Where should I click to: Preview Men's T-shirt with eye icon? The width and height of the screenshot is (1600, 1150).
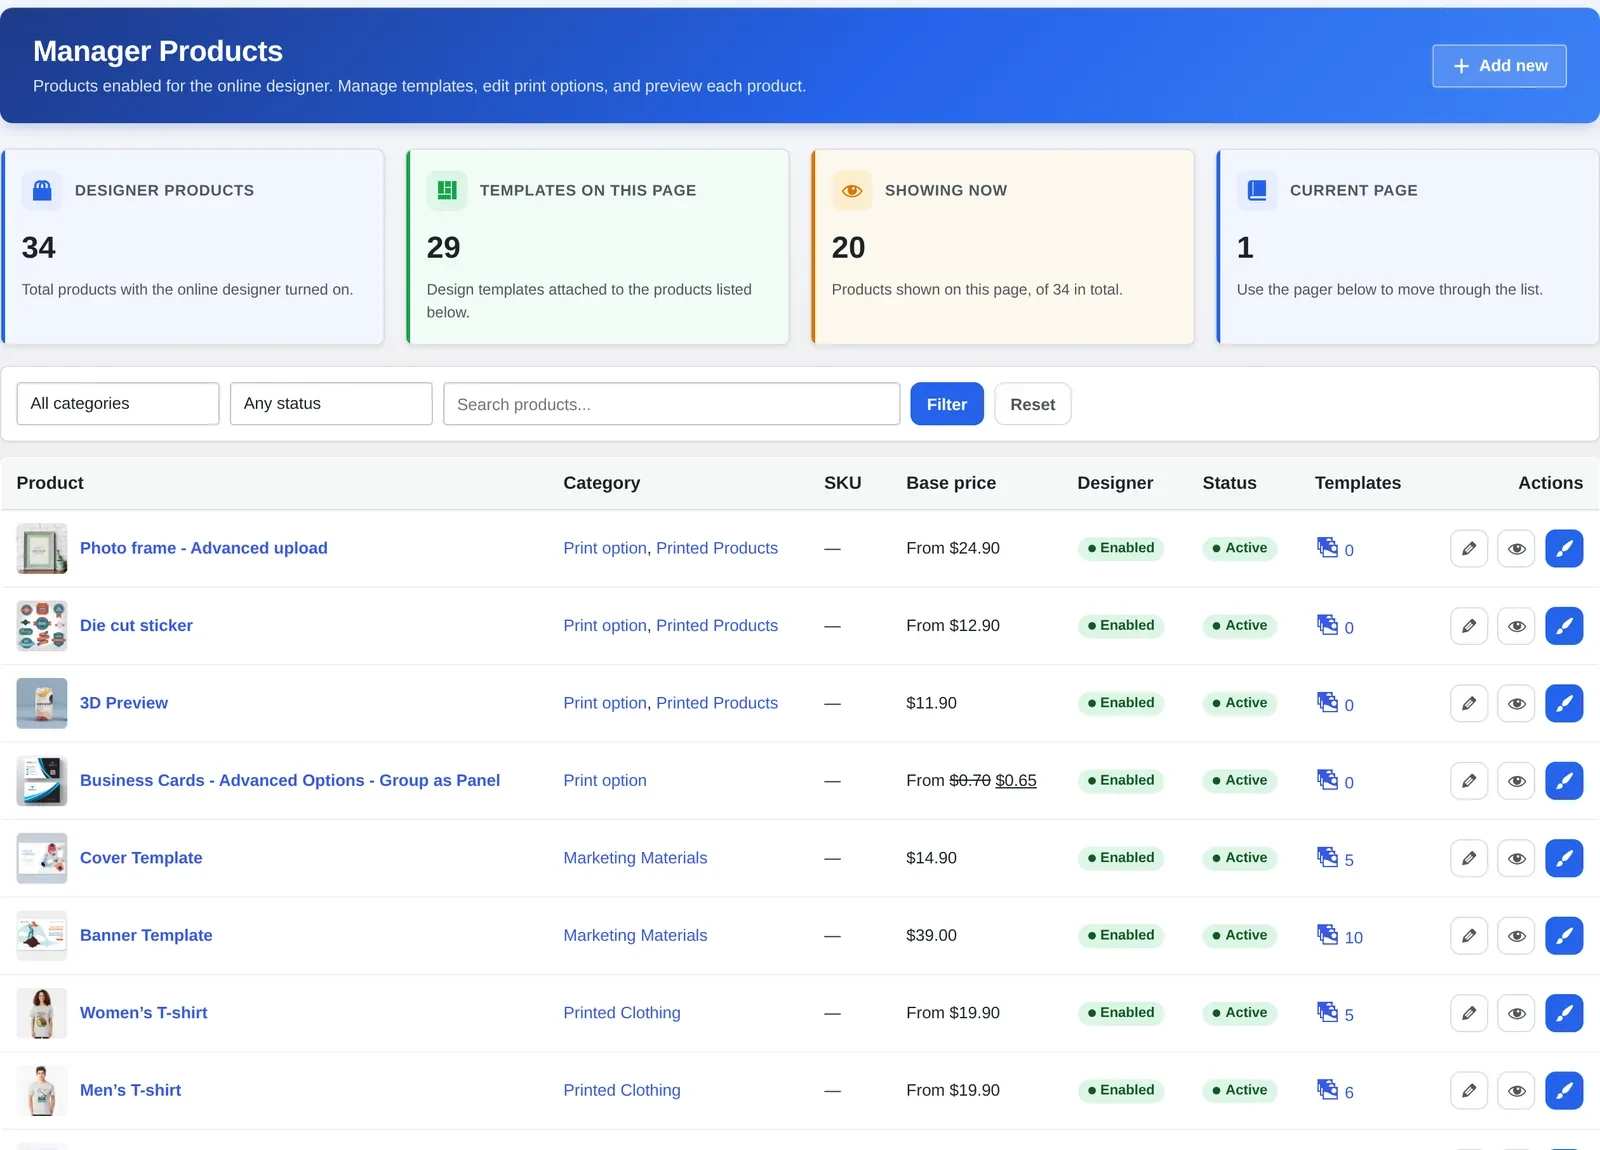tap(1516, 1091)
